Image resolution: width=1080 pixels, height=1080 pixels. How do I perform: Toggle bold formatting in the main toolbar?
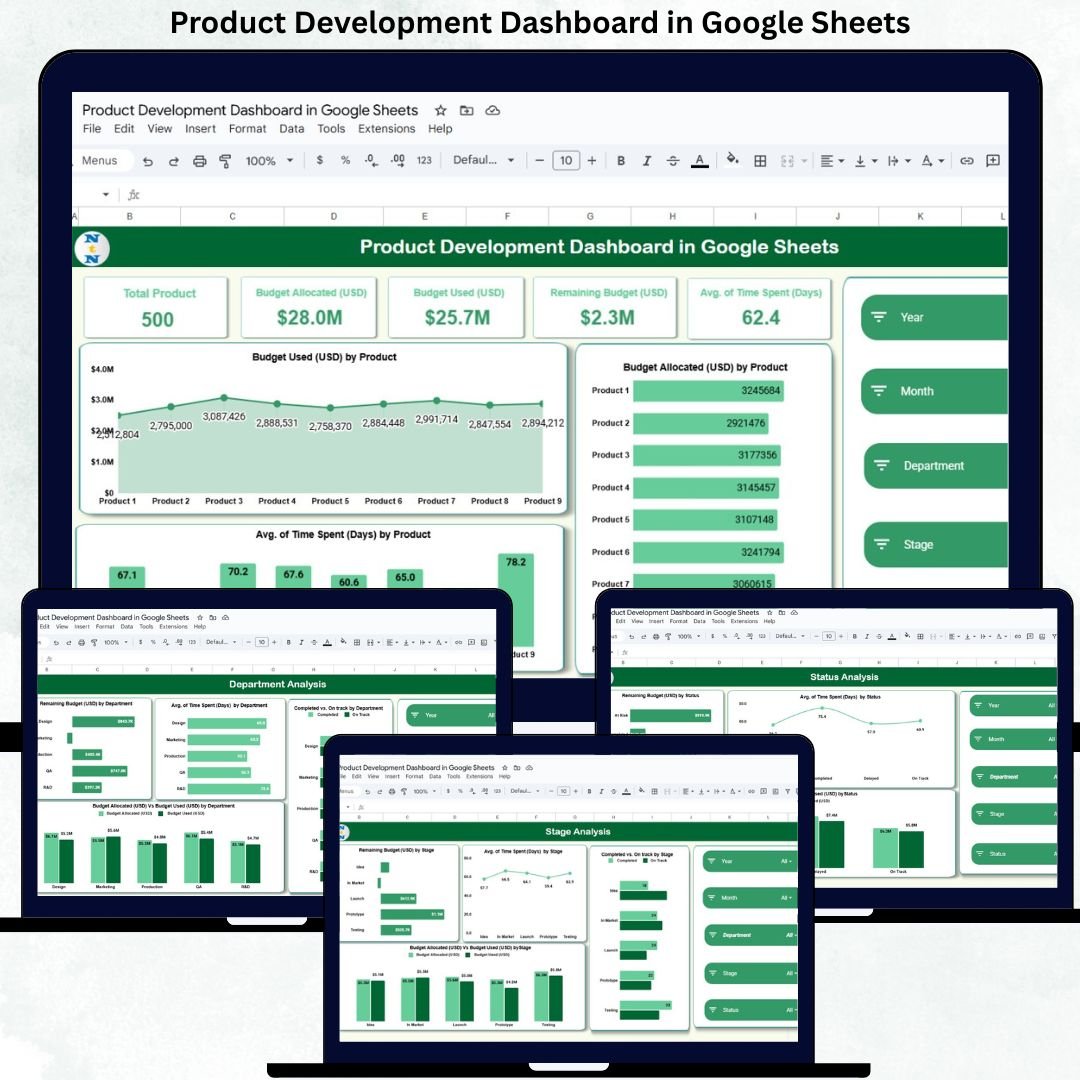[621, 161]
